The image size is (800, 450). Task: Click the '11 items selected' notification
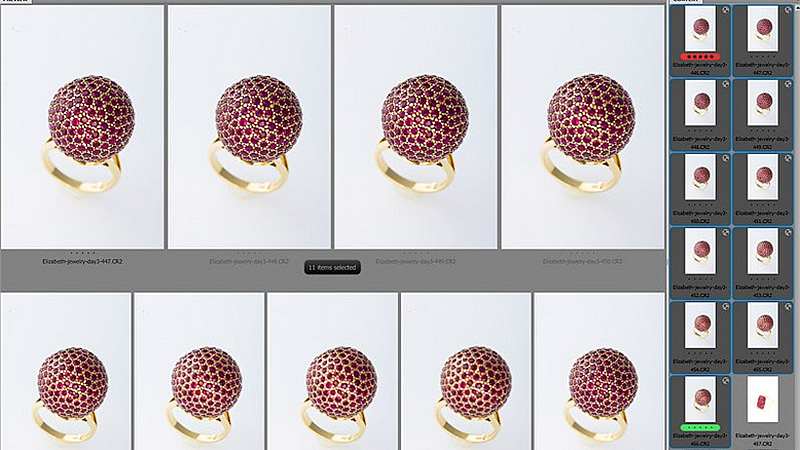click(333, 267)
